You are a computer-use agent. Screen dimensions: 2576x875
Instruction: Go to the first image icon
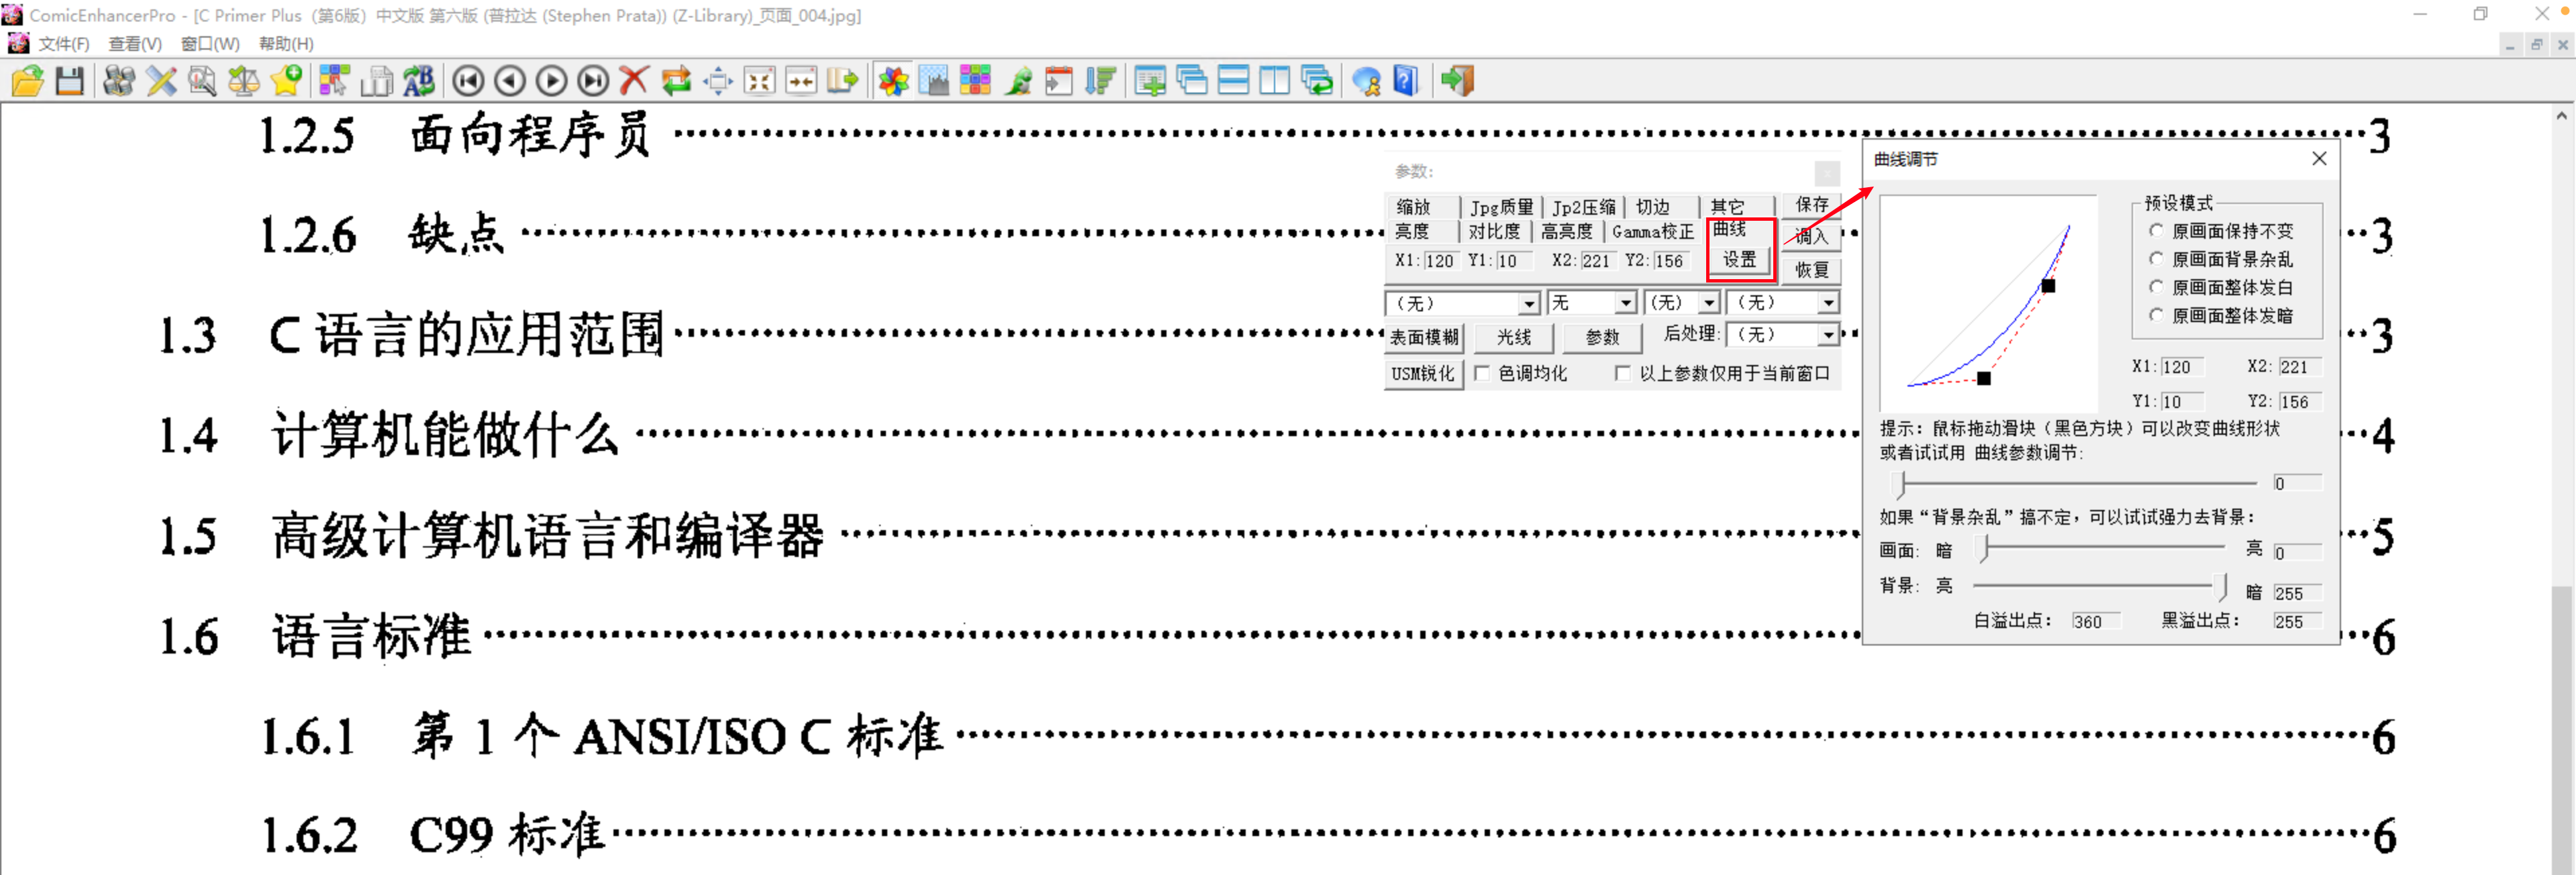(468, 81)
